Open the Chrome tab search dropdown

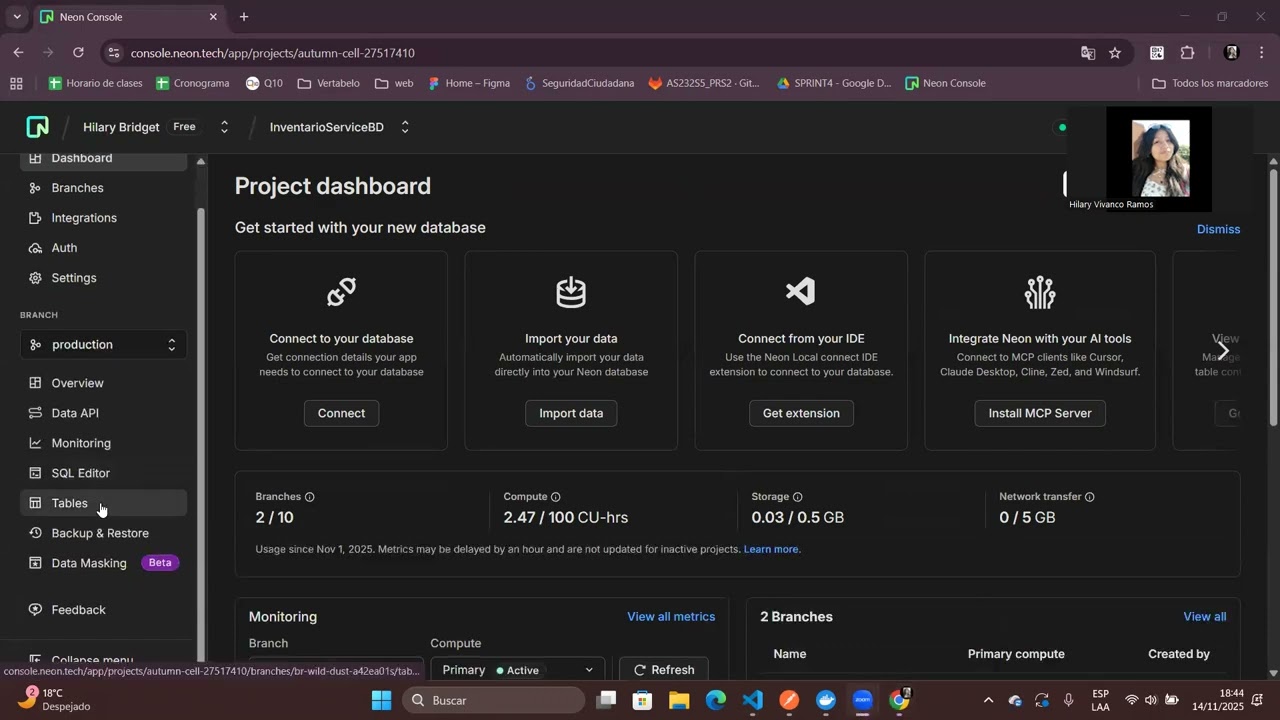pyautogui.click(x=17, y=17)
